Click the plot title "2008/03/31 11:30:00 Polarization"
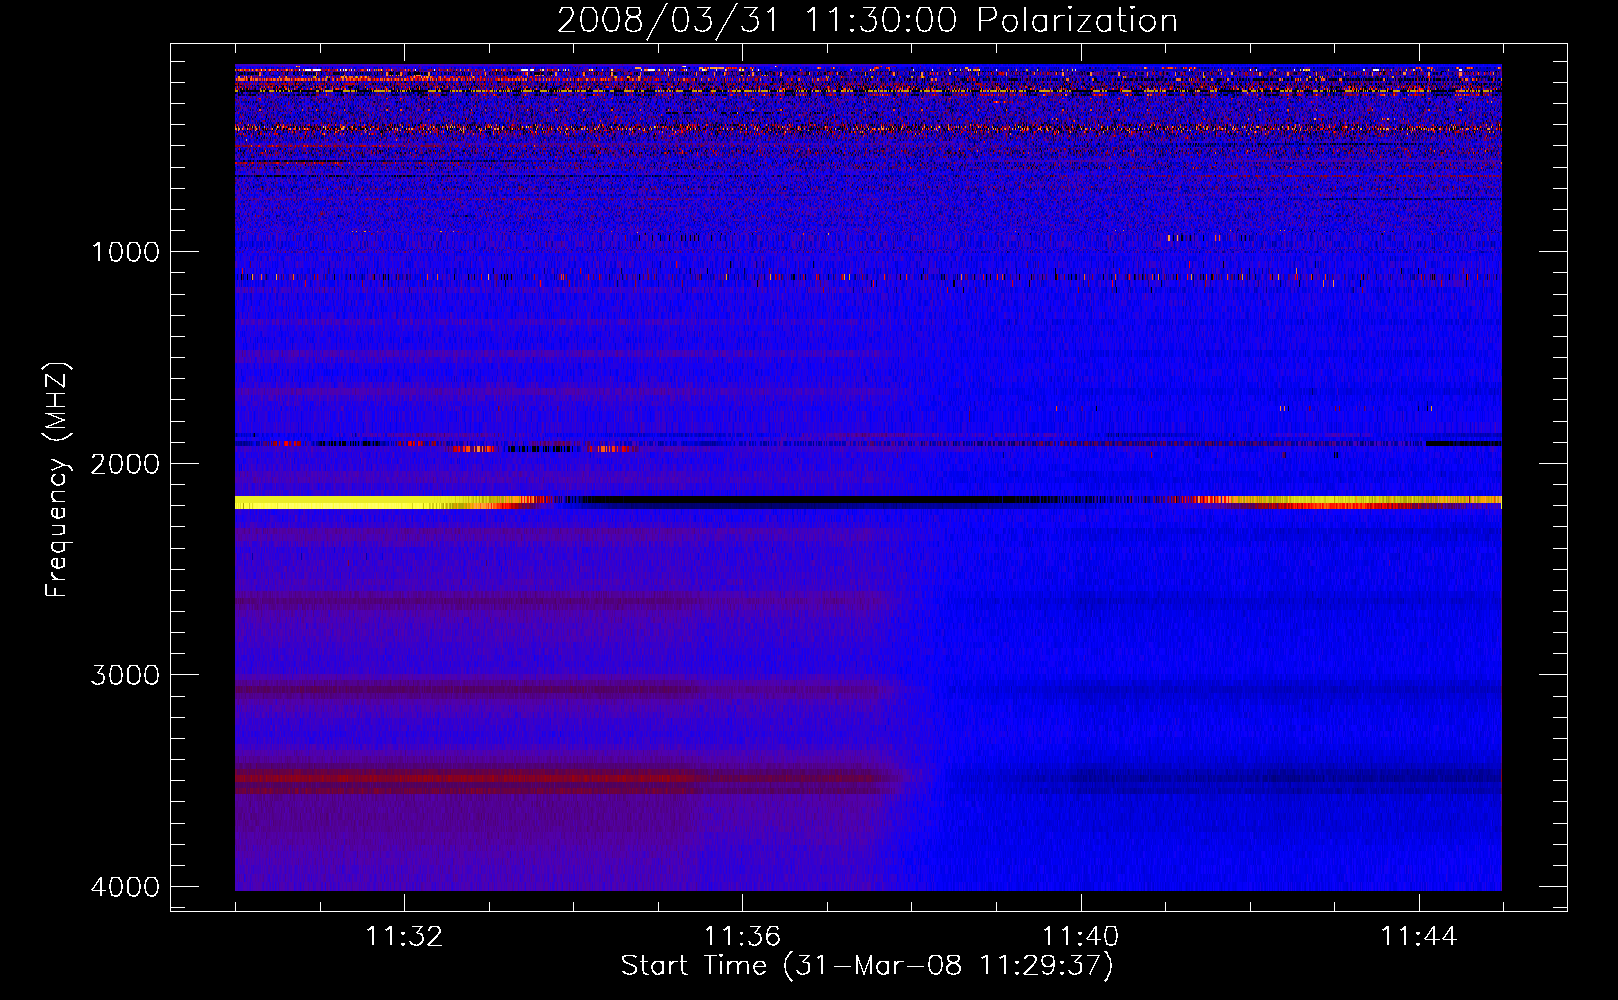Viewport: 1618px width, 1000px height. tap(867, 20)
